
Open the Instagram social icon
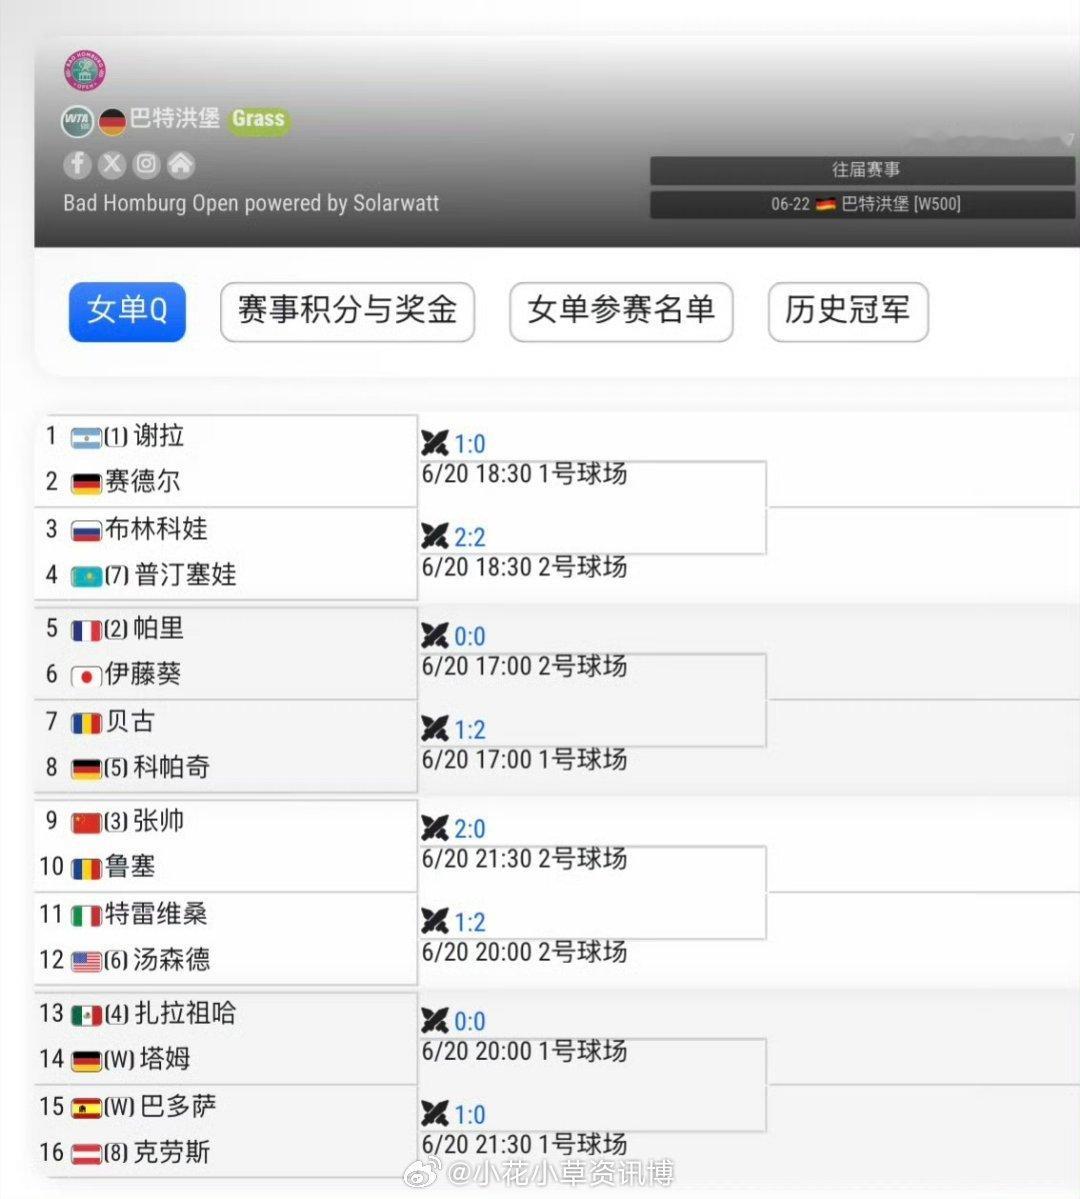[x=146, y=164]
